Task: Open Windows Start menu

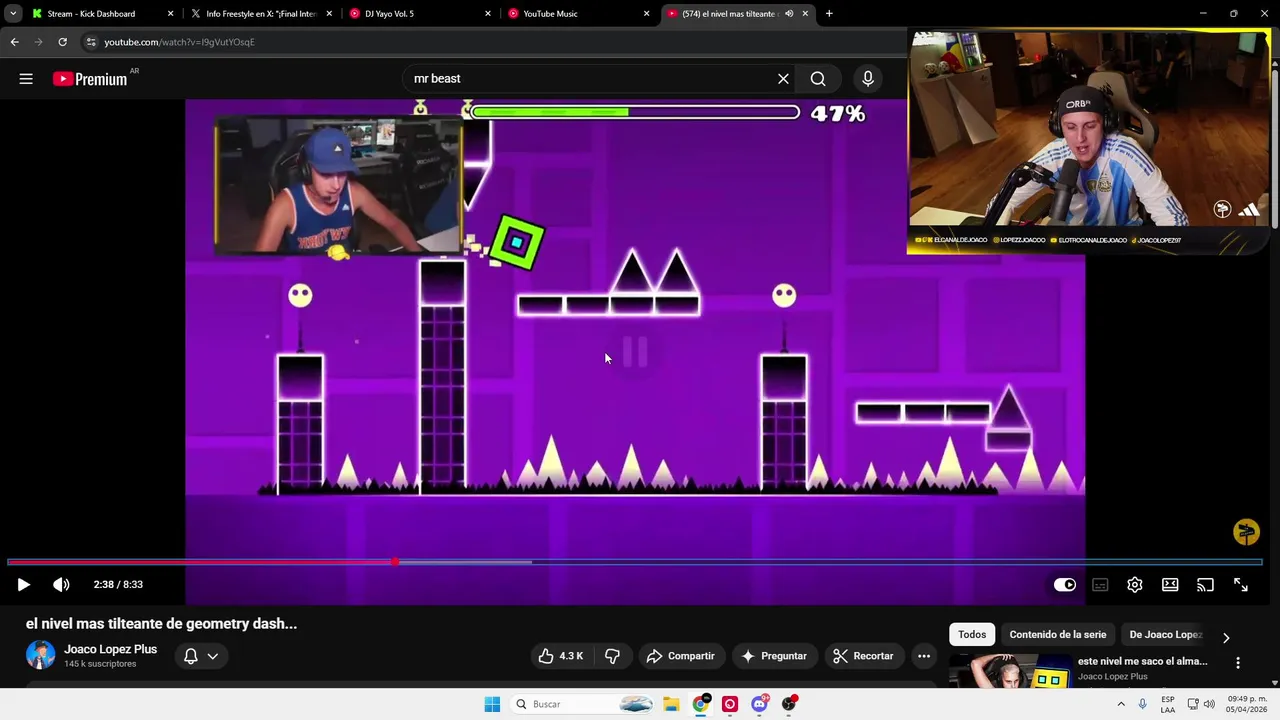Action: click(x=492, y=704)
